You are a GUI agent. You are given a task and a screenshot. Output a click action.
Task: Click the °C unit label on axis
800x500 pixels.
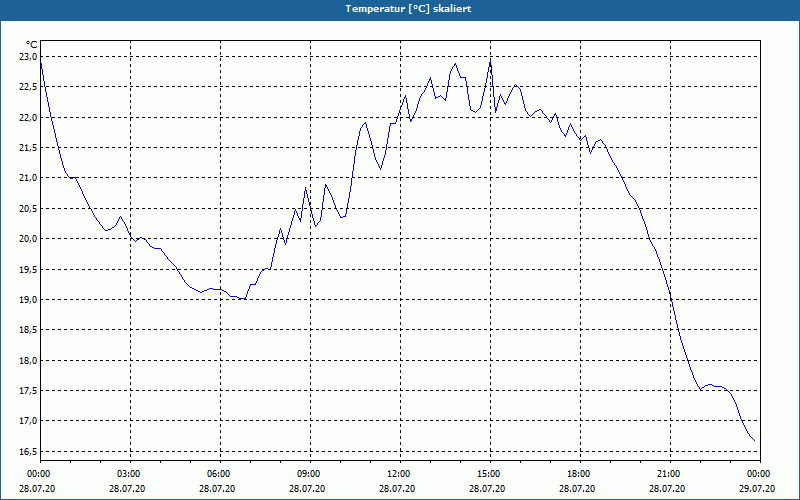point(32,45)
